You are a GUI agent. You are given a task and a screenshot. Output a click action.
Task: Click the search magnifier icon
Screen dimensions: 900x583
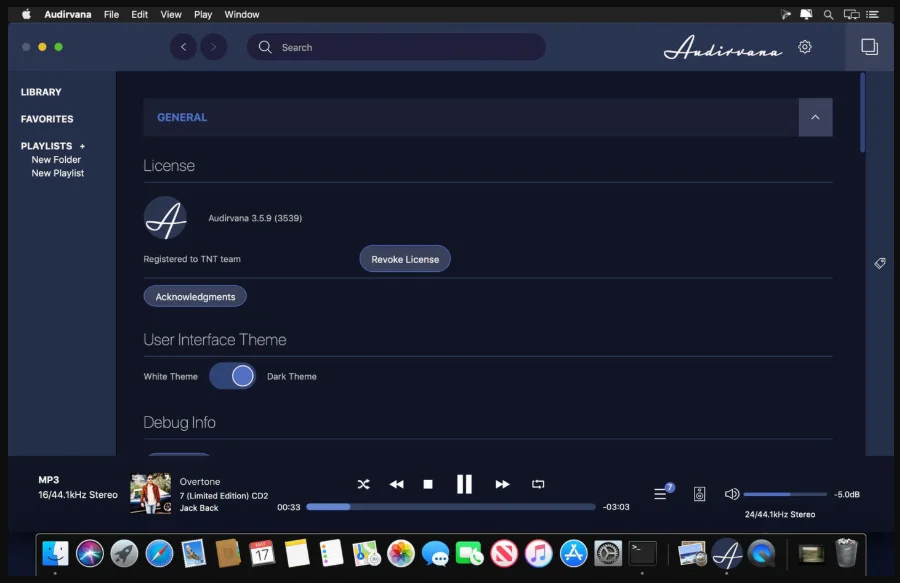[x=265, y=47]
